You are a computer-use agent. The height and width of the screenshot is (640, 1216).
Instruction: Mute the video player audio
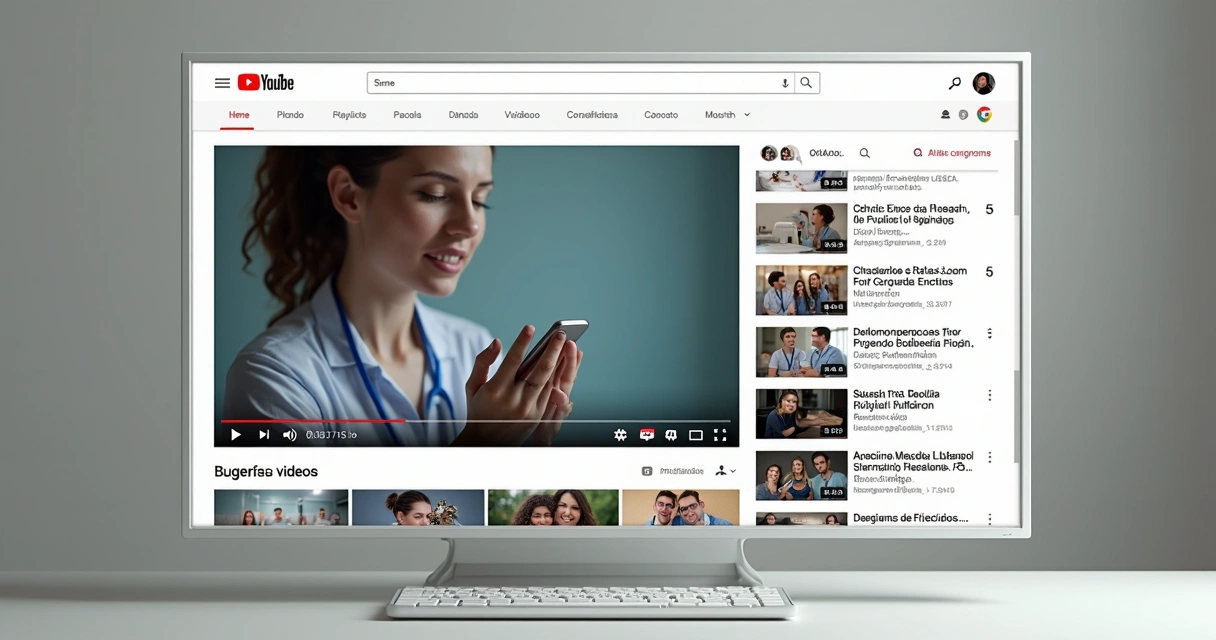click(x=288, y=434)
